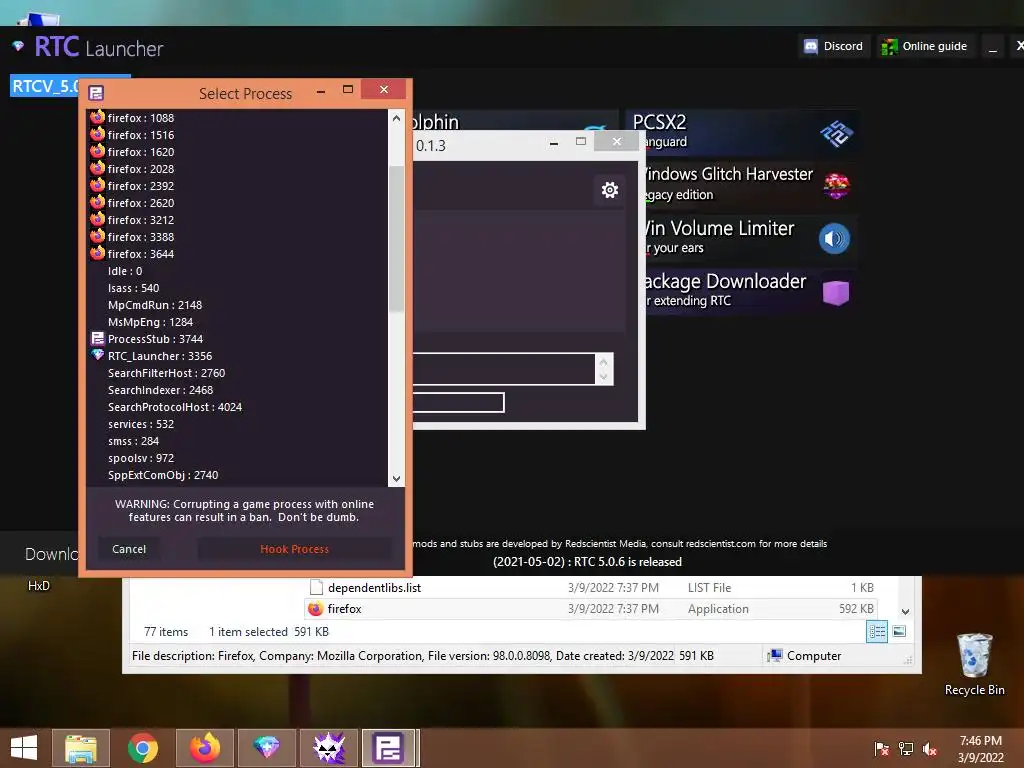Select firefox : 3388 process row
The height and width of the screenshot is (768, 1024).
[x=238, y=237]
